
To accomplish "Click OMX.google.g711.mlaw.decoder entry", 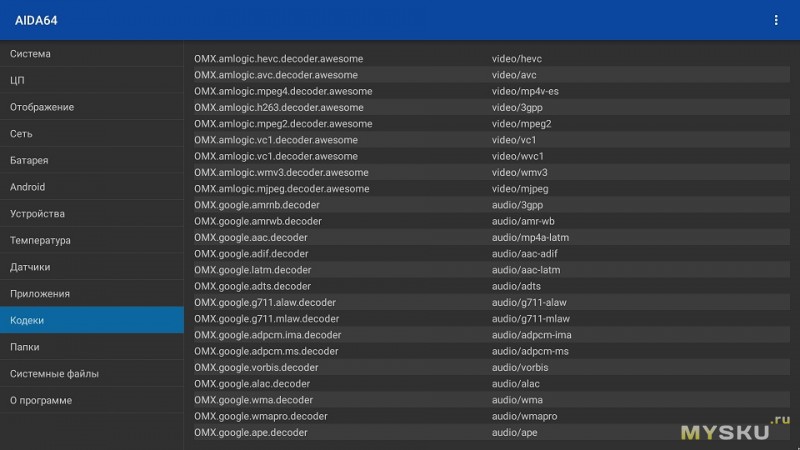I will [x=491, y=318].
